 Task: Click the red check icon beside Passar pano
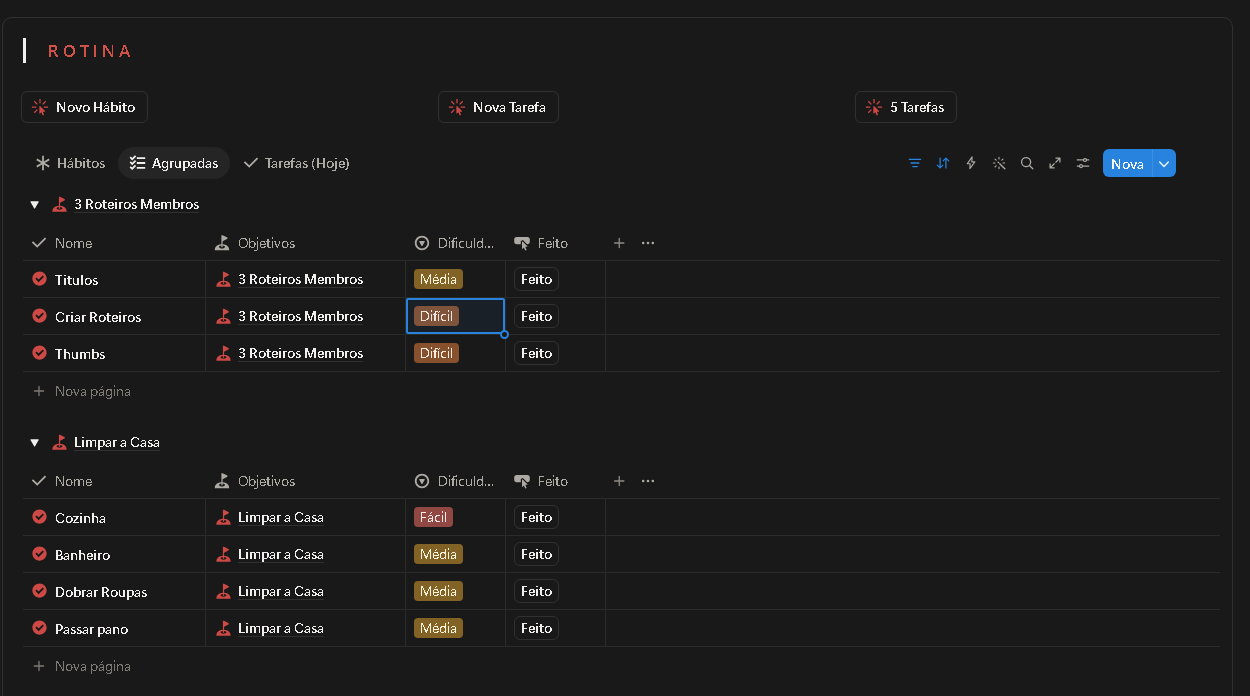coord(40,628)
